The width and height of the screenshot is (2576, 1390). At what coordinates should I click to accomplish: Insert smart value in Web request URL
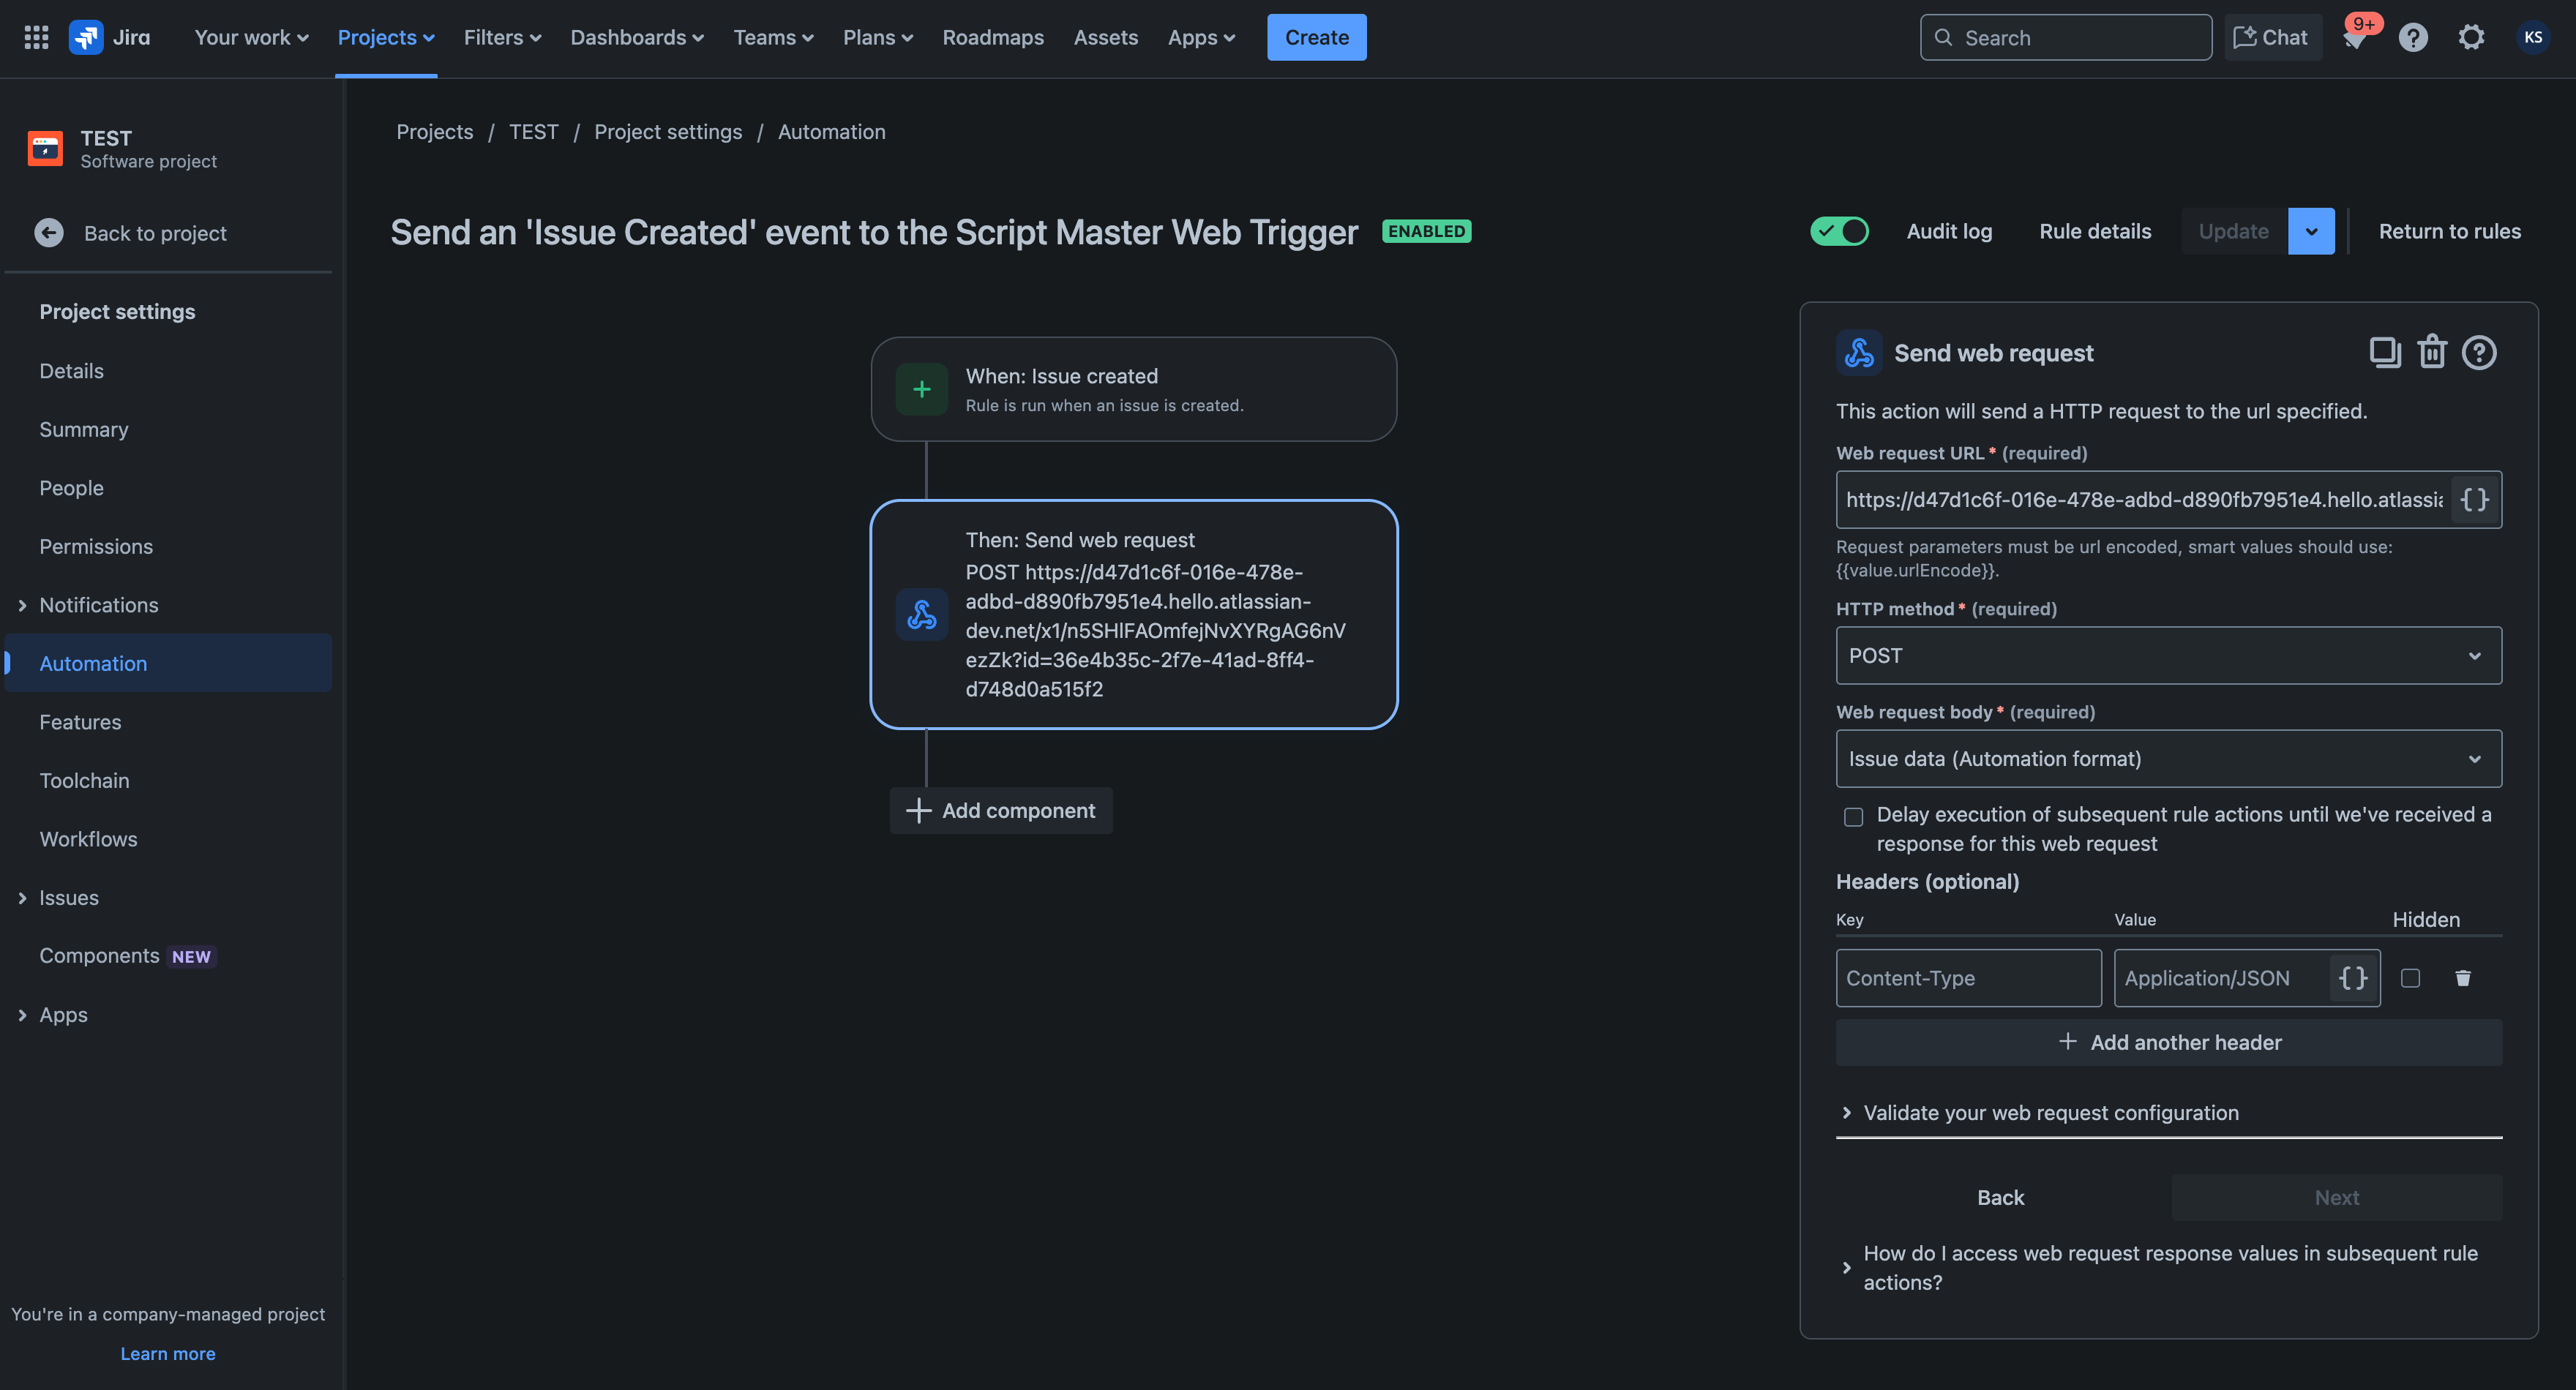pyautogui.click(x=2474, y=500)
